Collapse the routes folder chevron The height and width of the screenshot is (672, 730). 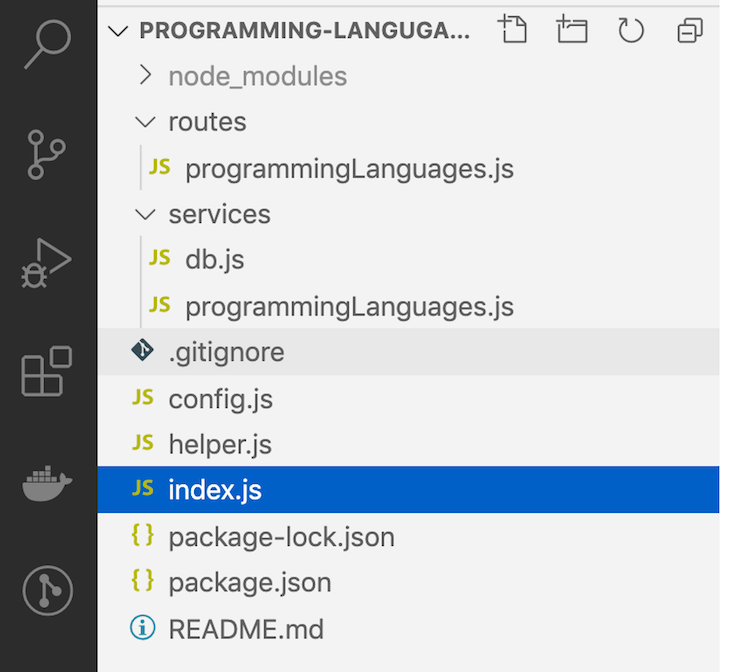(x=145, y=122)
